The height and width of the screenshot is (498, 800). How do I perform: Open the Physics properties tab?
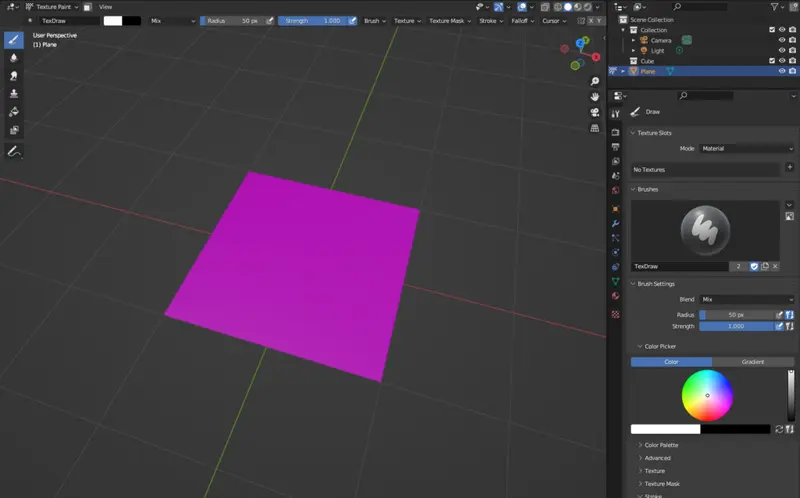pyautogui.click(x=615, y=252)
